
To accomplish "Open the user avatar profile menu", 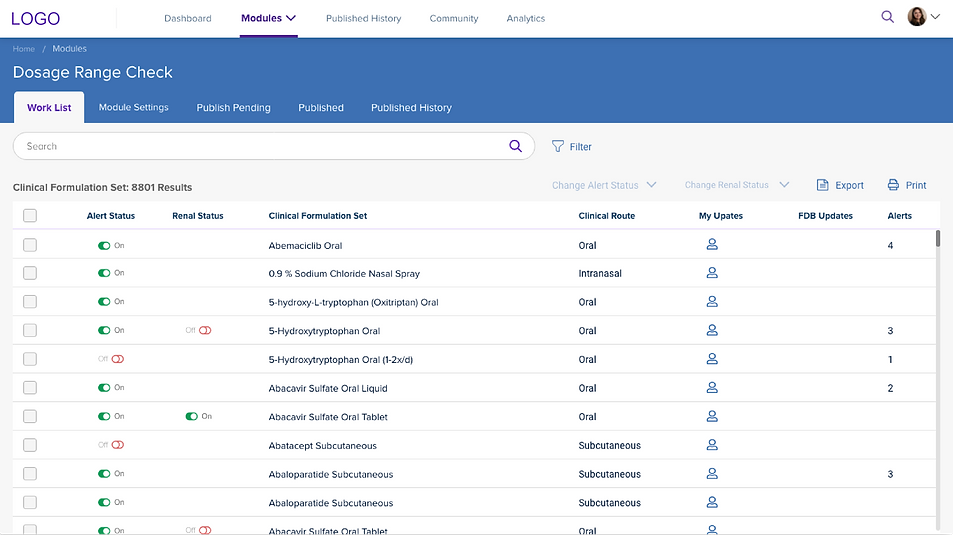I will (917, 17).
